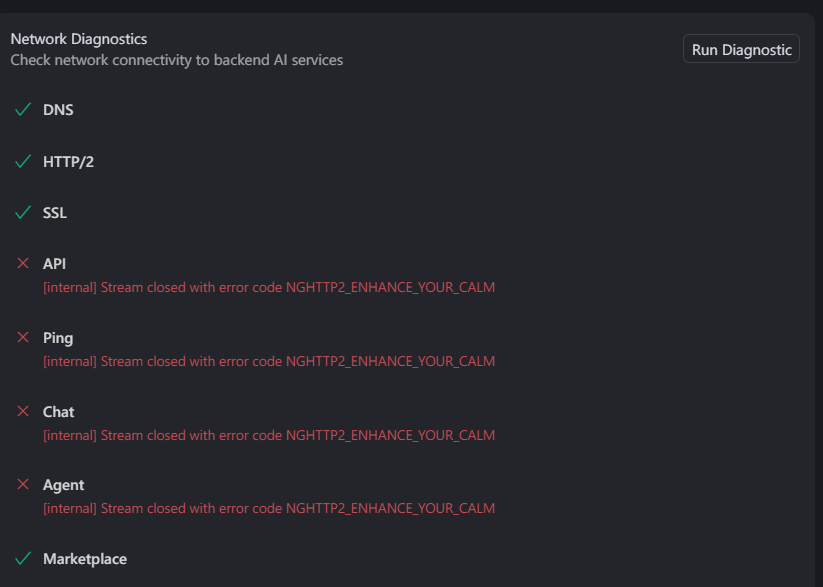Click the error message under Chat
The image size is (823, 587).
(x=269, y=435)
